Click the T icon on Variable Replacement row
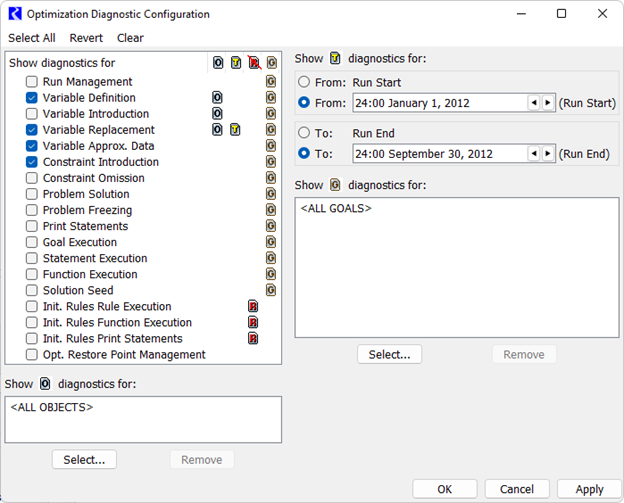The image size is (624, 503). tap(236, 130)
